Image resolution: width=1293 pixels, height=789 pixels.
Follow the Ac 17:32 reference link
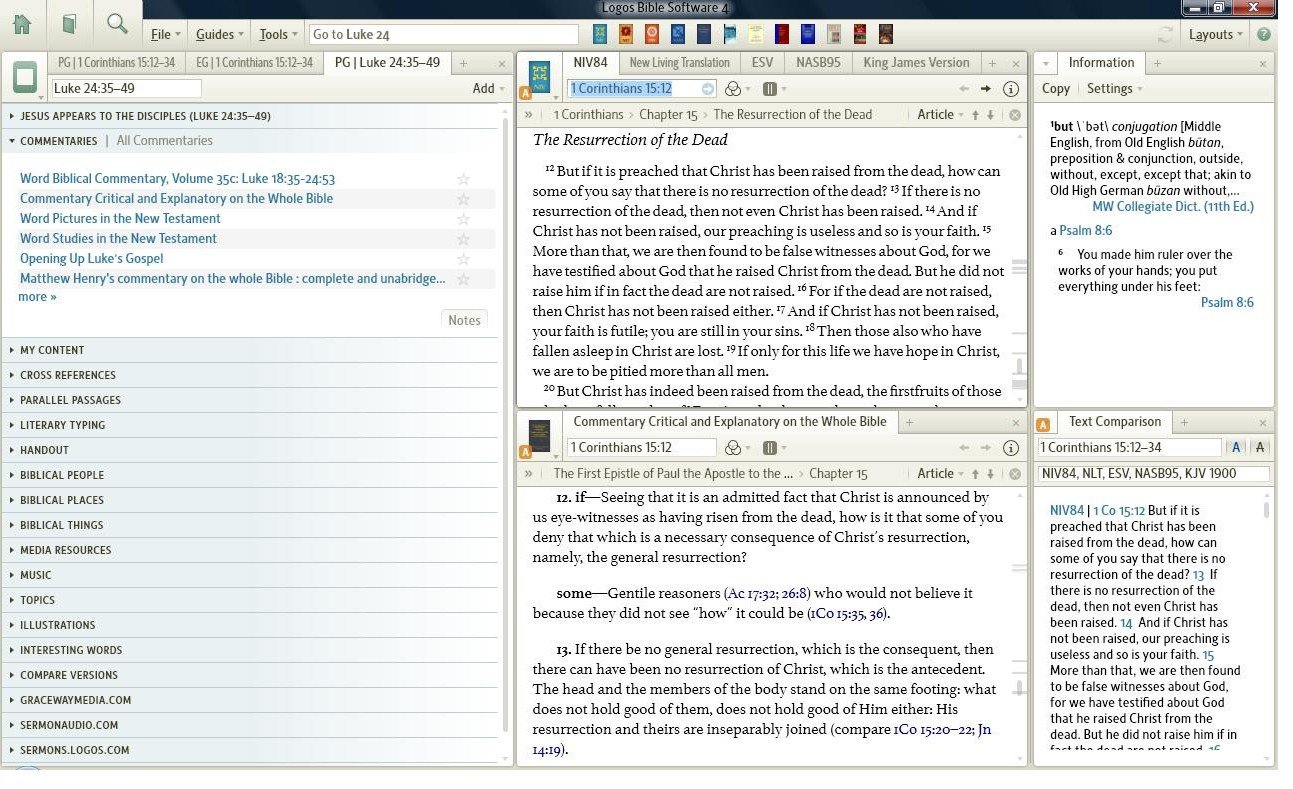755,594
